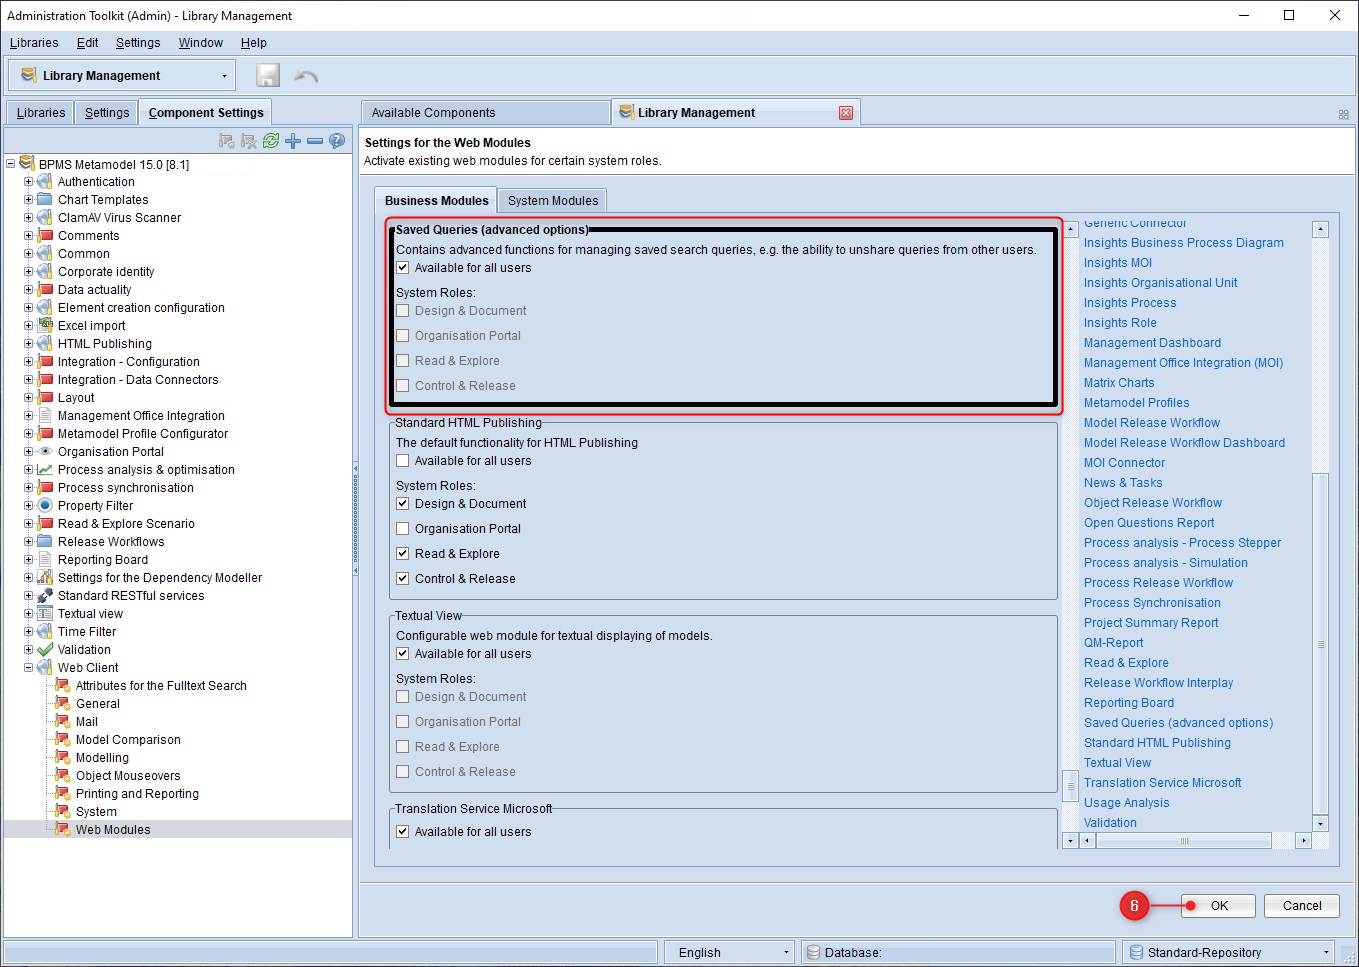Click the green Validation checkmark icon
1359x967 pixels.
45,650
